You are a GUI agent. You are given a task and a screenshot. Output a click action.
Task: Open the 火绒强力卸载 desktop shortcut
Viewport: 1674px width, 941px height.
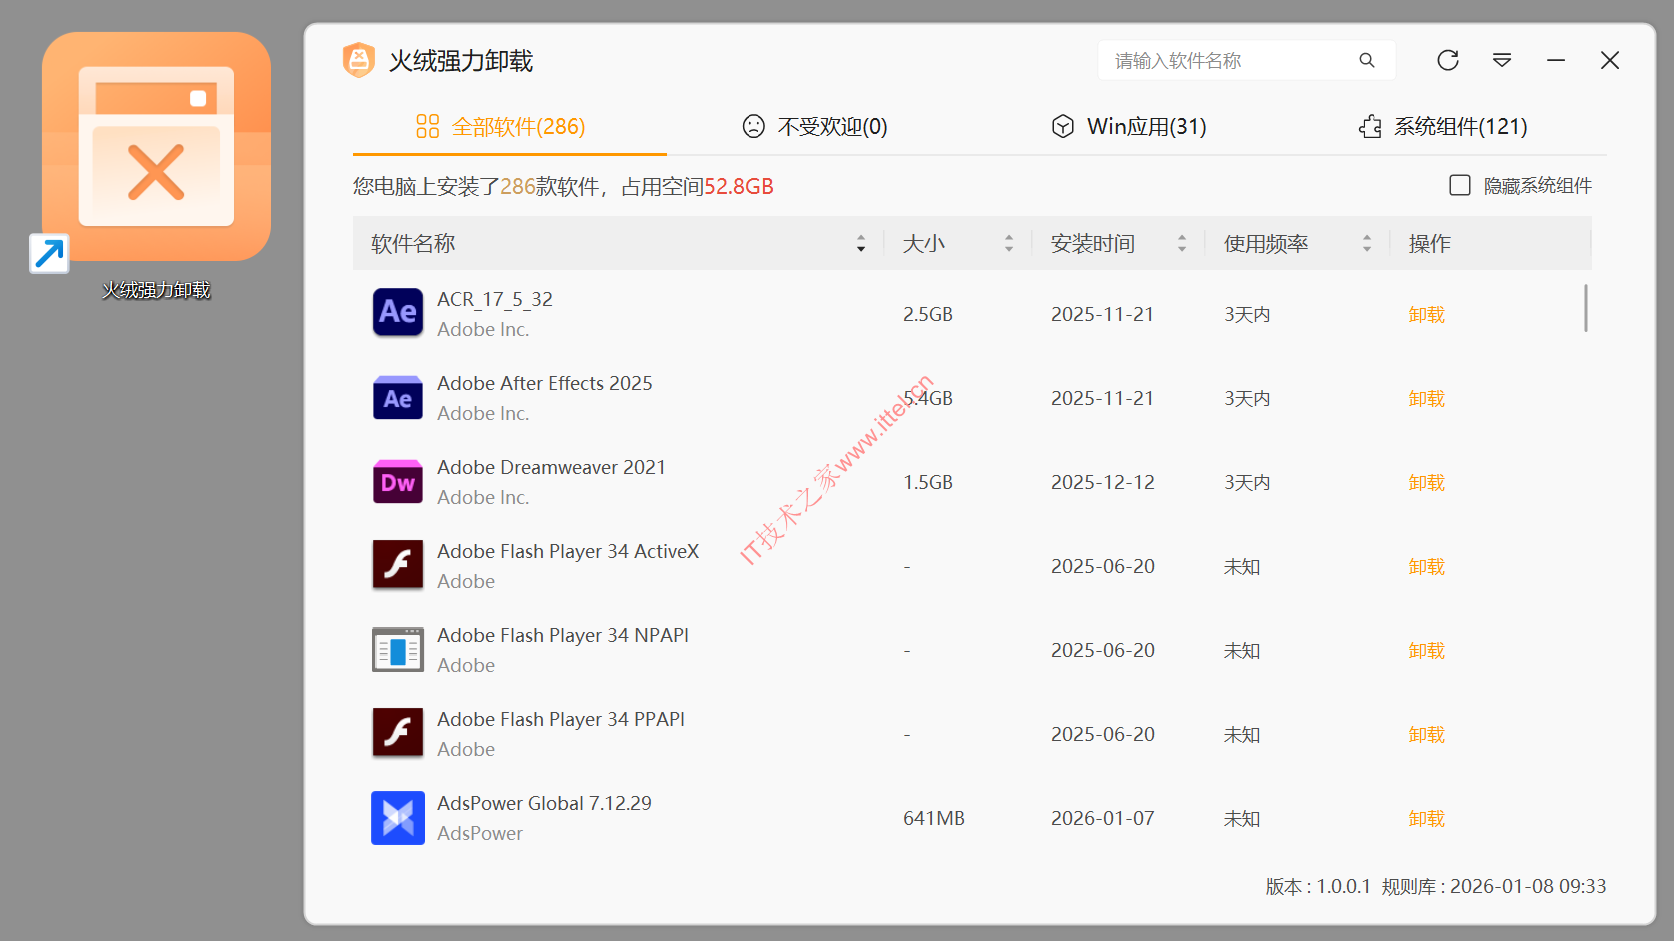[x=156, y=147]
